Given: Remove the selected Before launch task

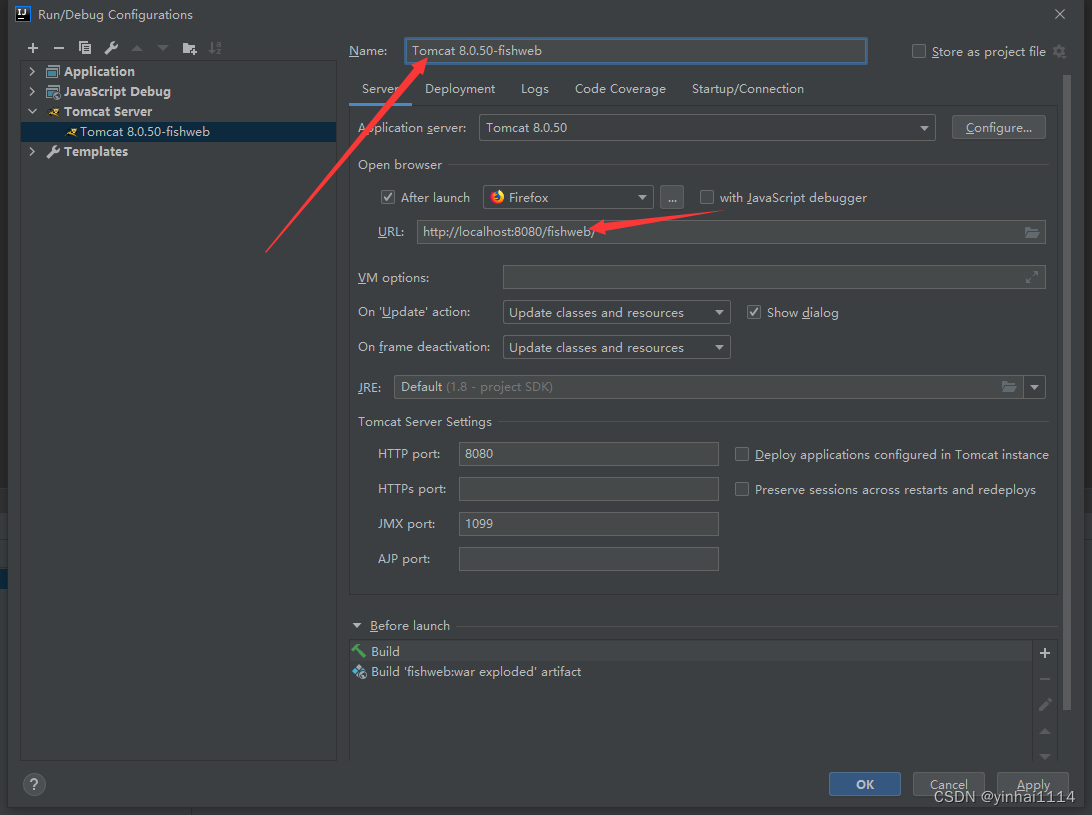Looking at the screenshot, I should (1045, 679).
